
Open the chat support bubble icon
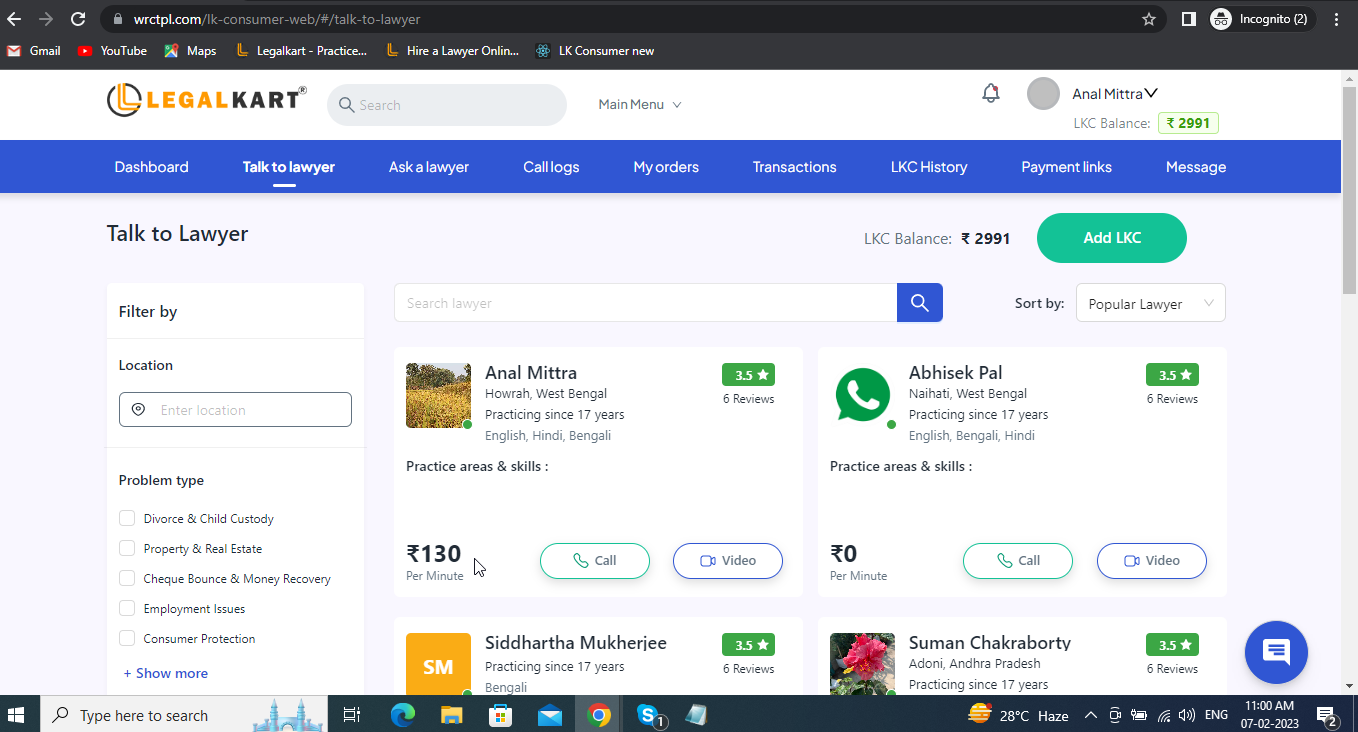coord(1275,652)
